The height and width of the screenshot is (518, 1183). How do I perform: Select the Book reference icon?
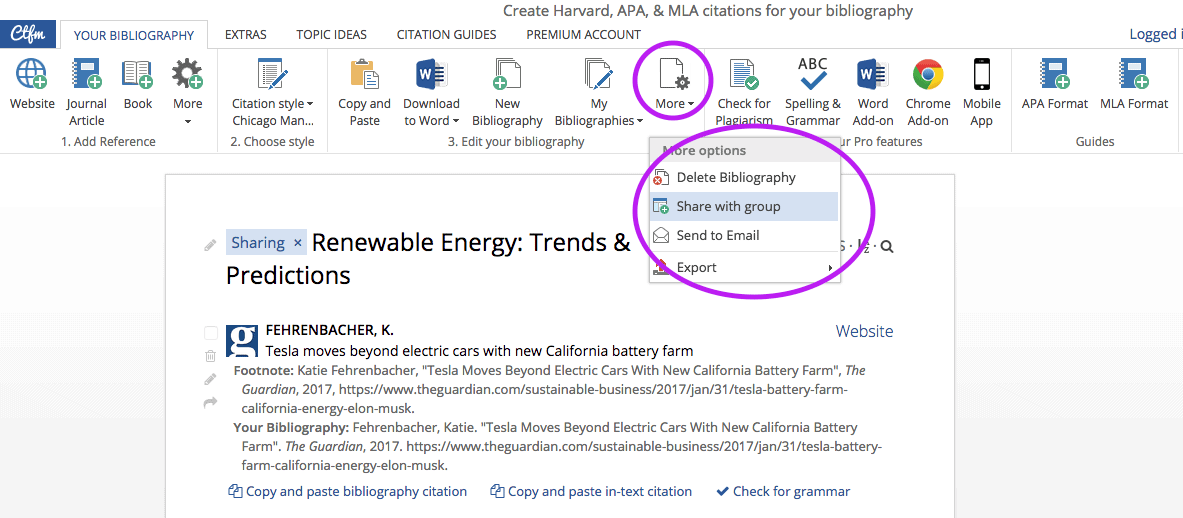[137, 76]
